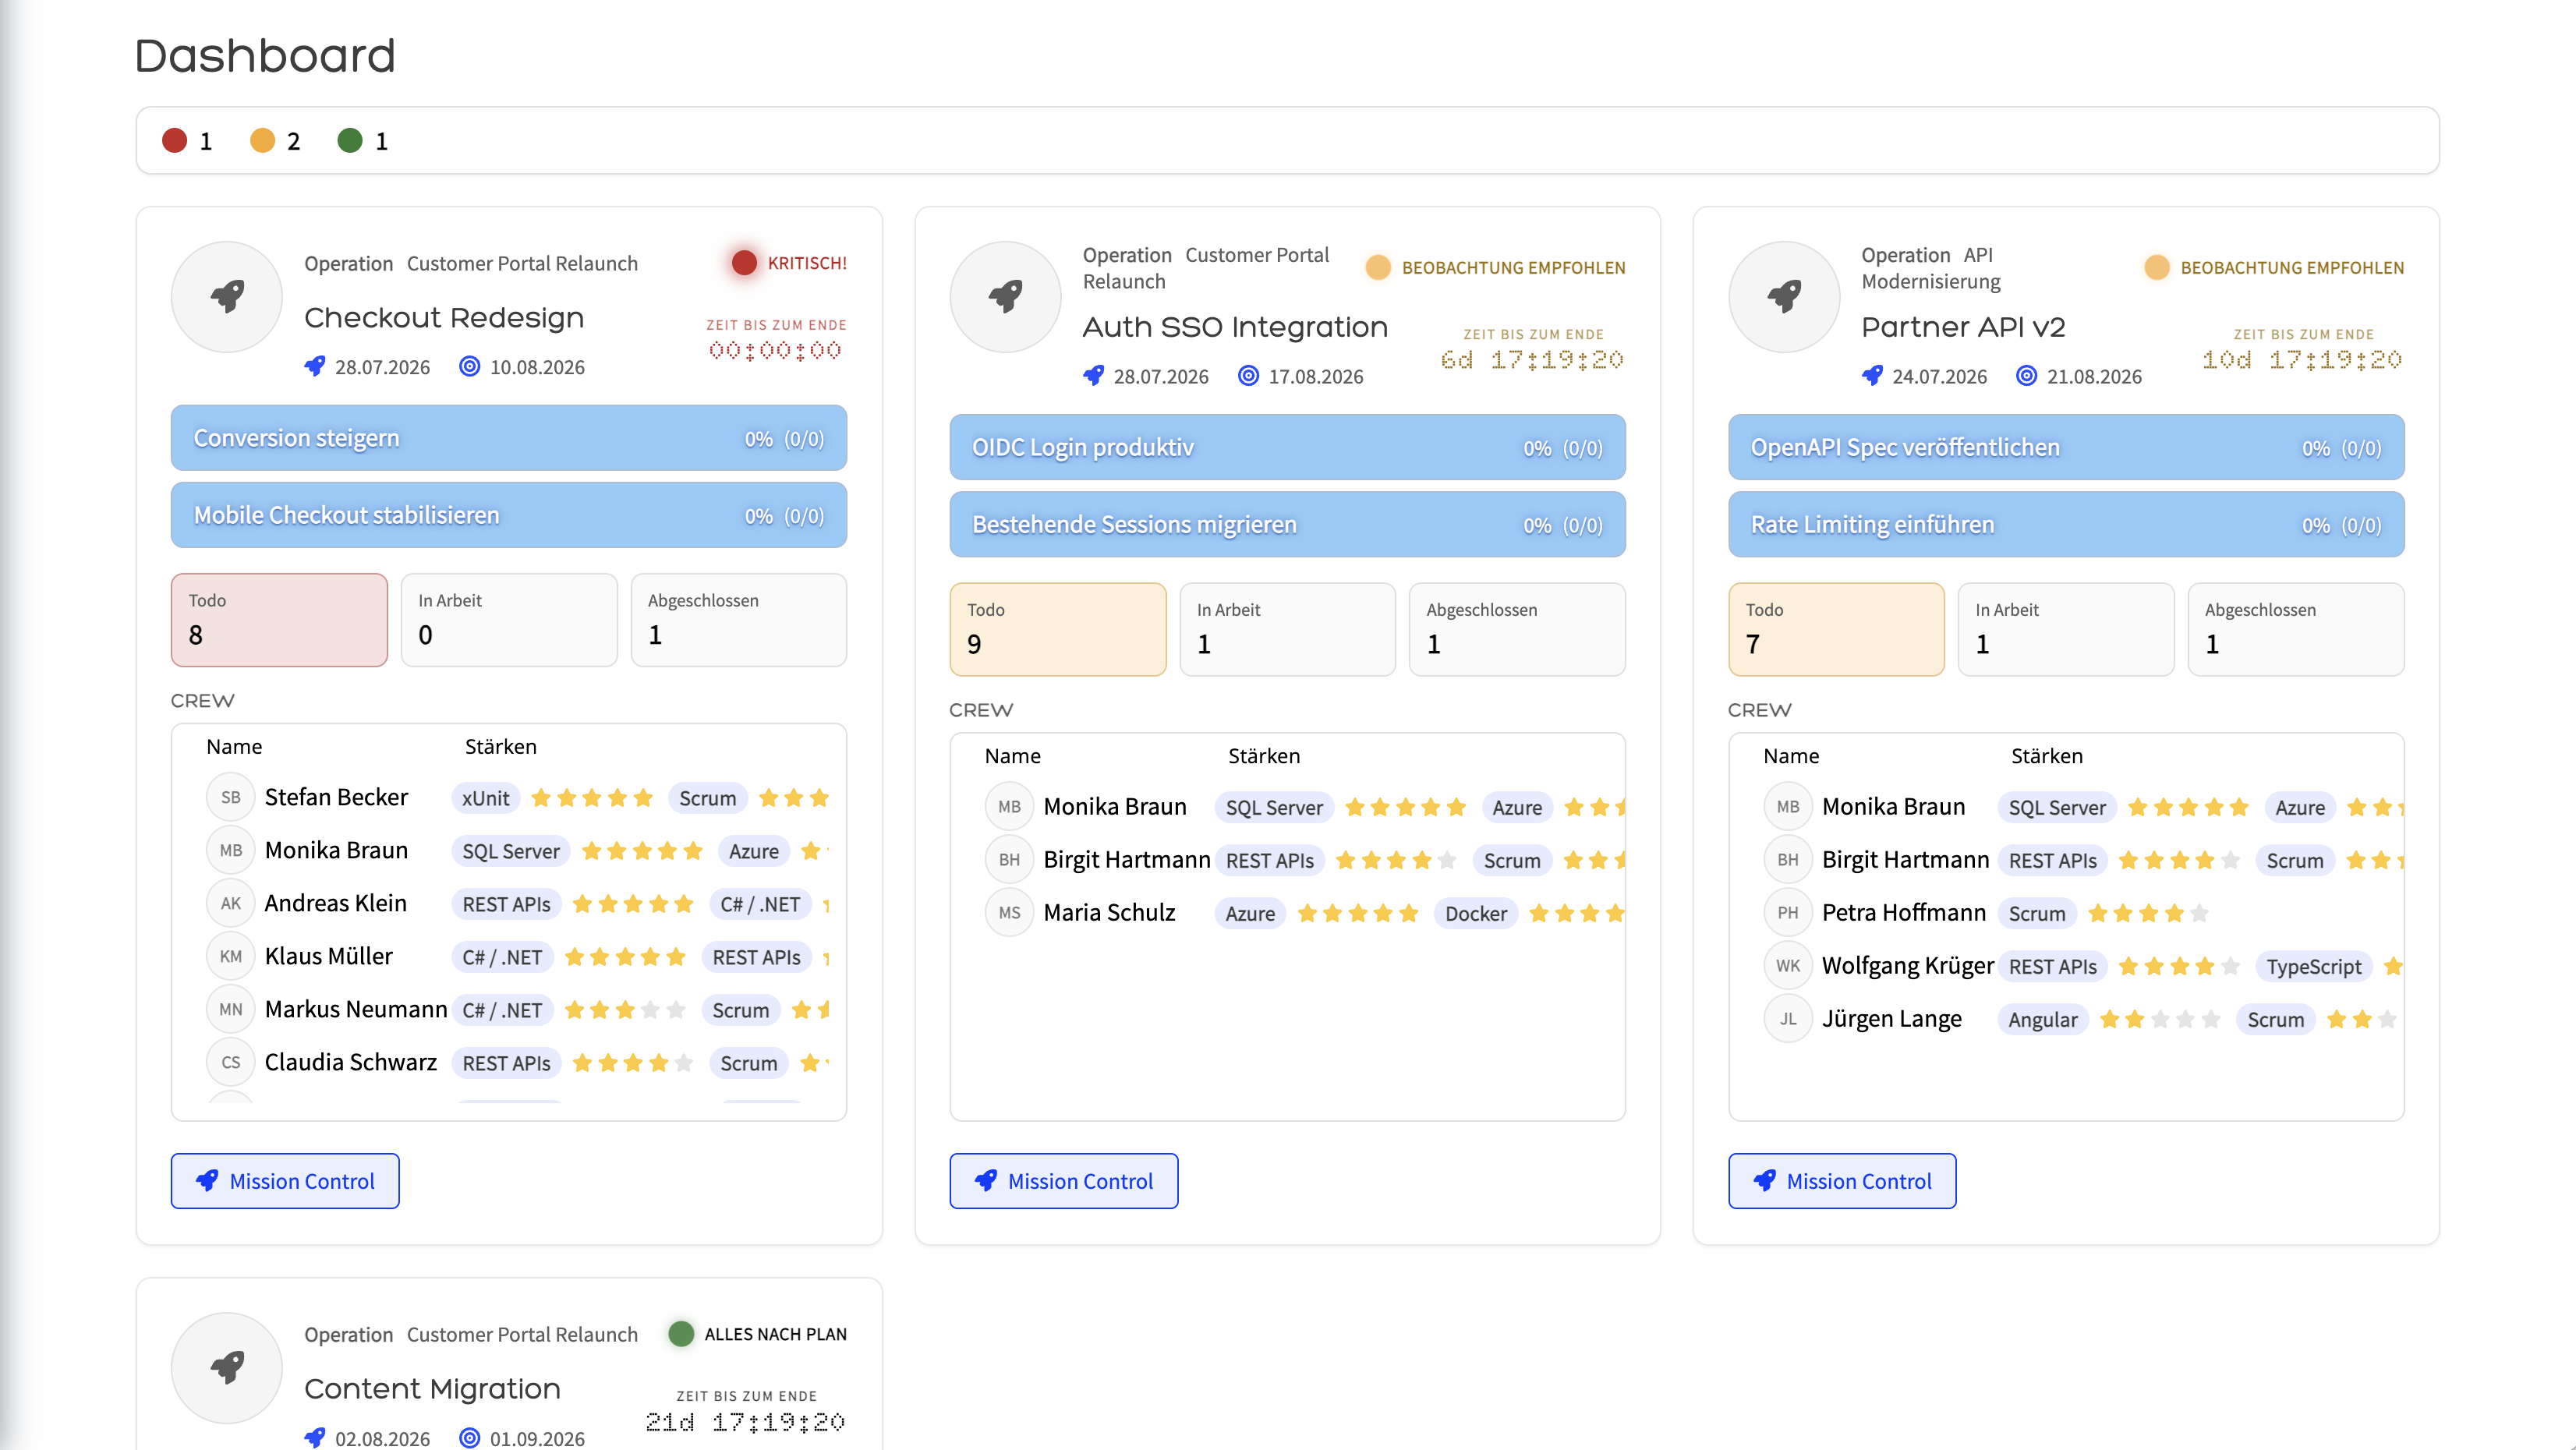
Task: Open the Conversion steigern goal bar
Action: point(509,438)
